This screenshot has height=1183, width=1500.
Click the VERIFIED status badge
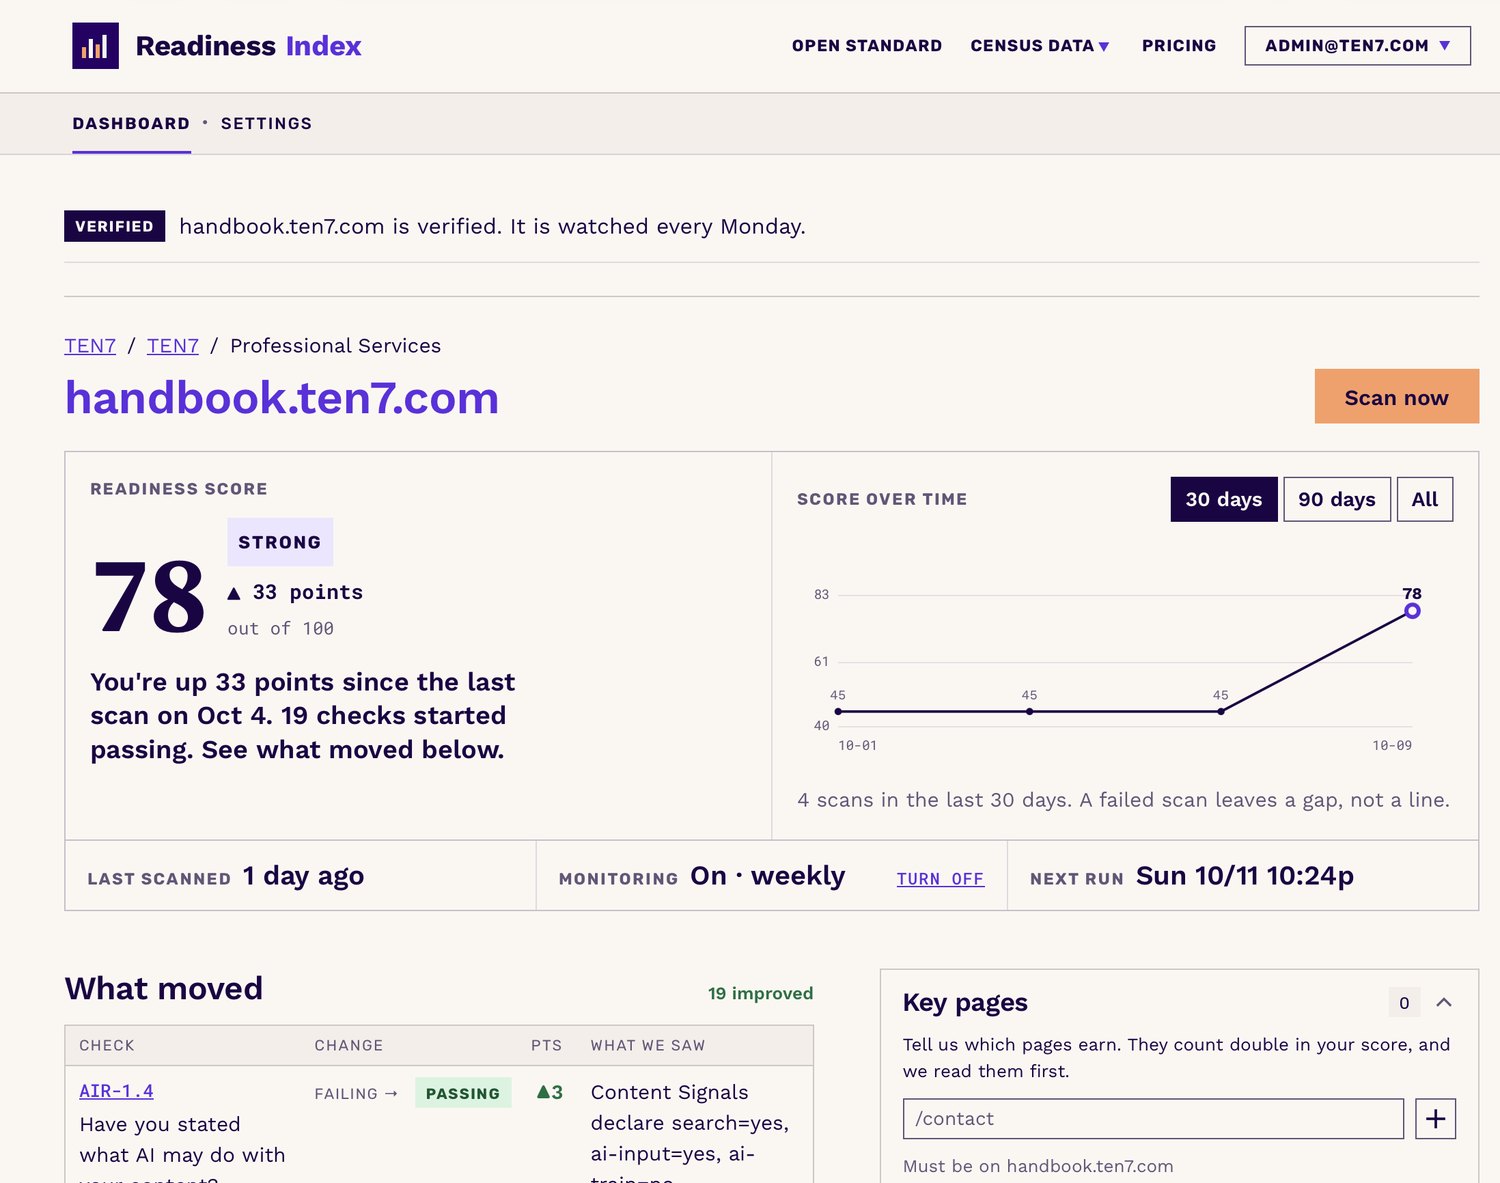tap(114, 226)
